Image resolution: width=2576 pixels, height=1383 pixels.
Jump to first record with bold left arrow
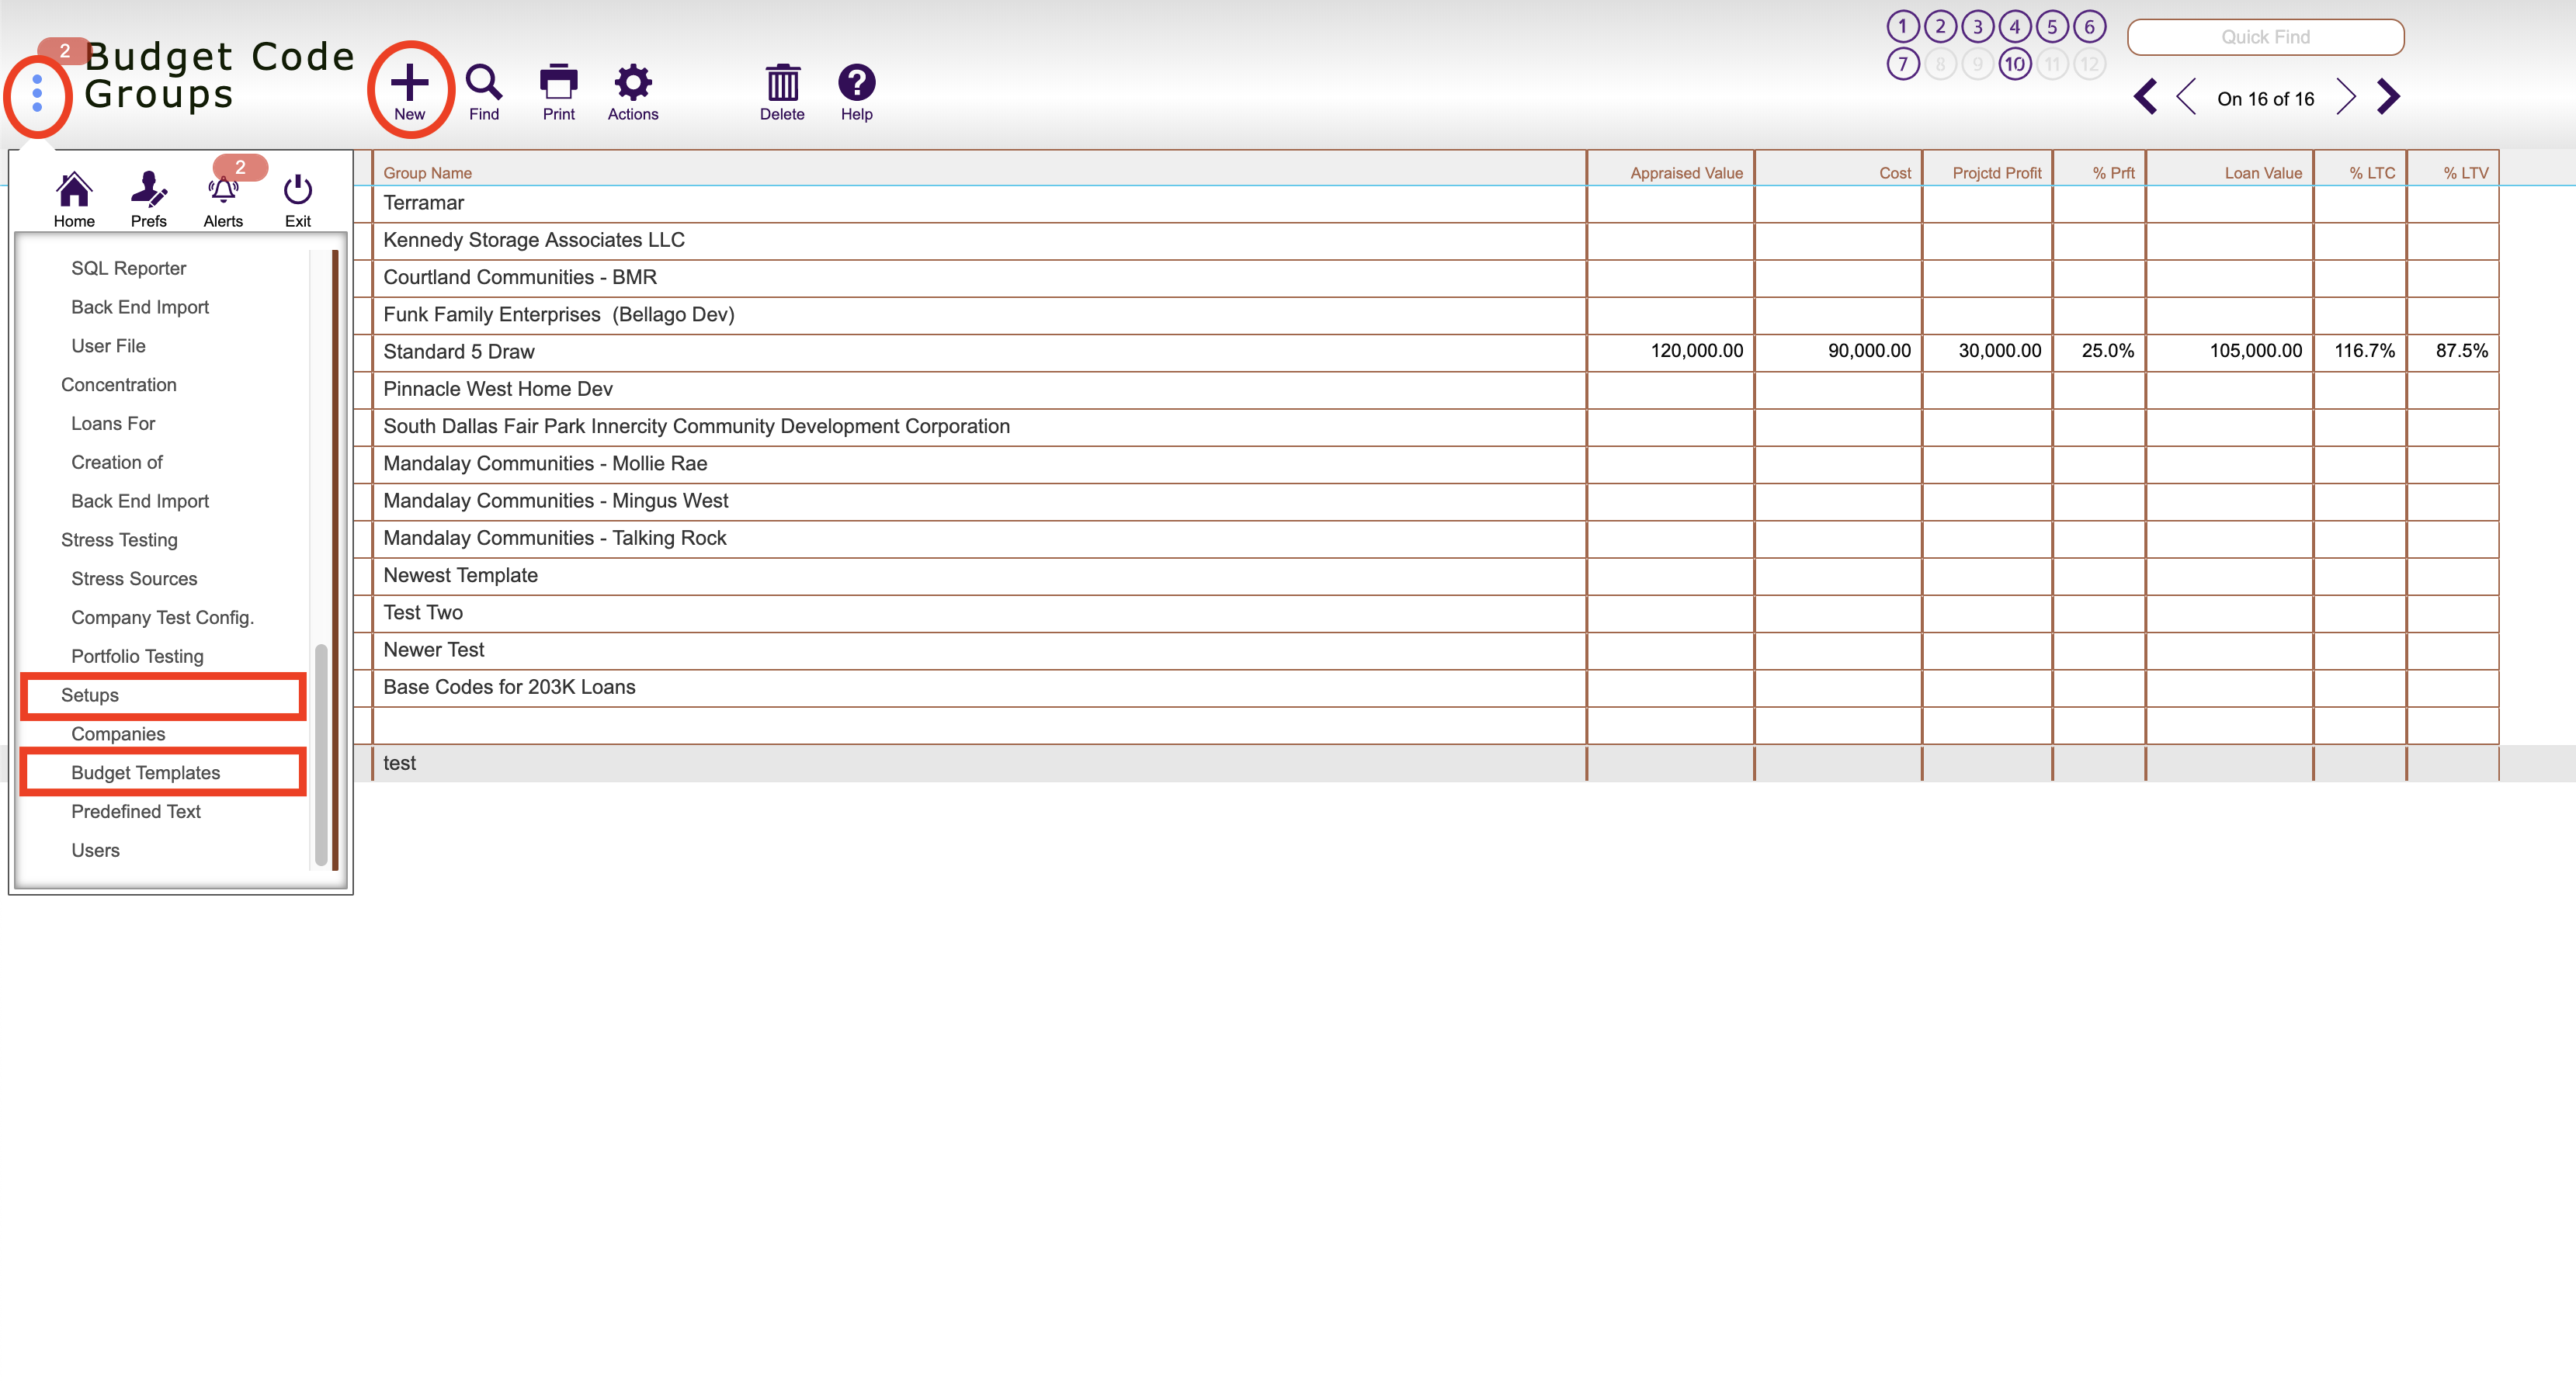coord(2145,97)
